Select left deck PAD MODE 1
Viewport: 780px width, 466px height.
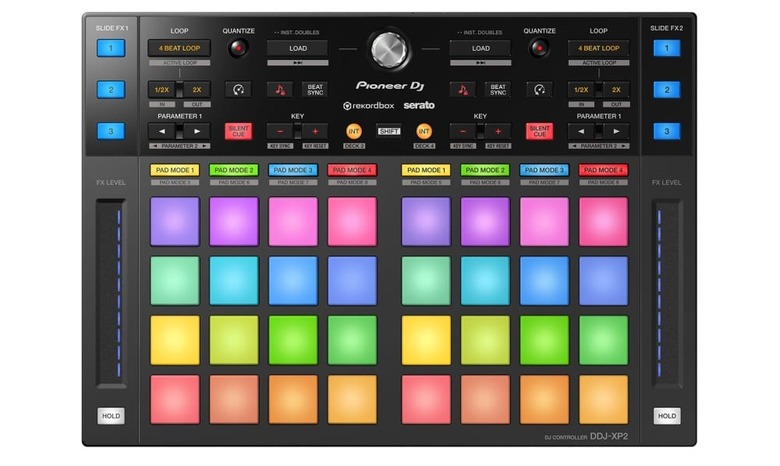[x=175, y=170]
